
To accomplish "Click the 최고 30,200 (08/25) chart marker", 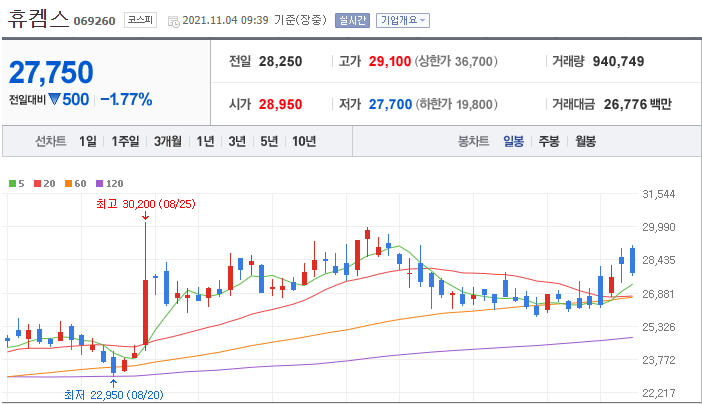I will pyautogui.click(x=146, y=204).
